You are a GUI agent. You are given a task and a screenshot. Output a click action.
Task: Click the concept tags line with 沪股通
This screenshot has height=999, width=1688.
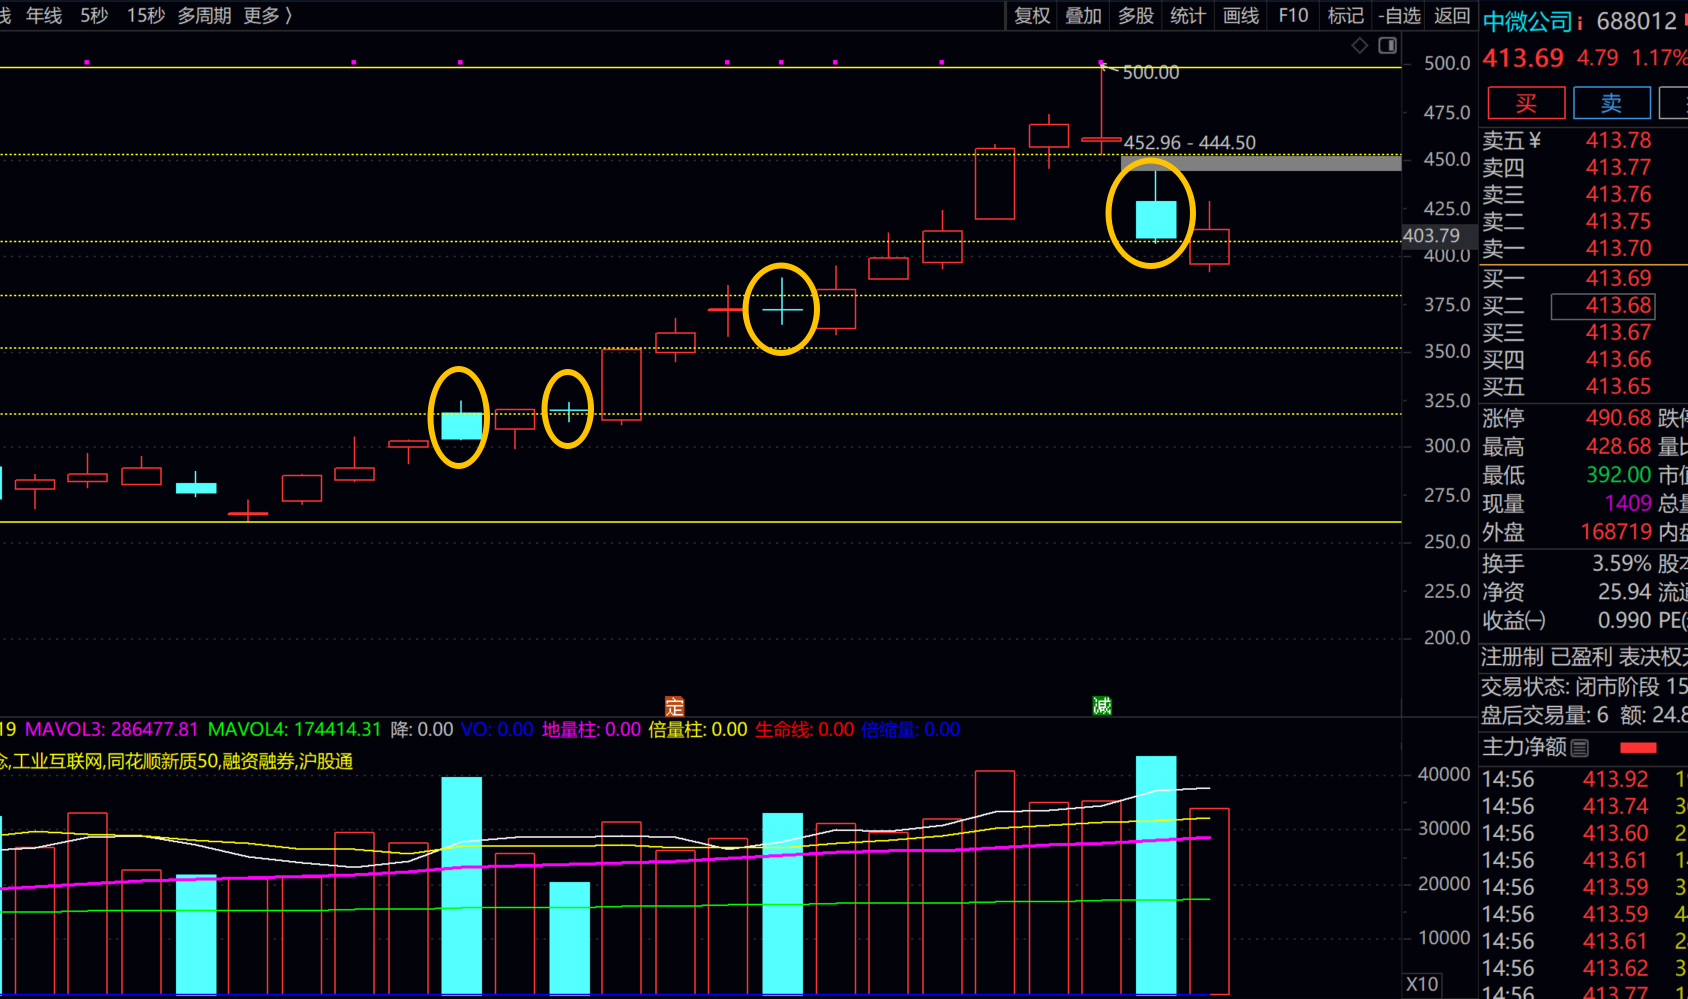click(177, 762)
